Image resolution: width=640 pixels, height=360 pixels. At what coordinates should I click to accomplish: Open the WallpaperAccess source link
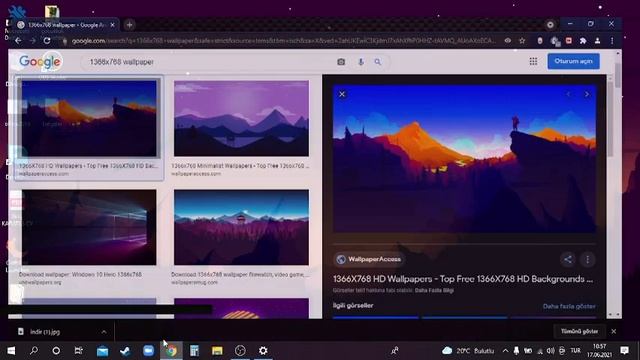[x=369, y=259]
